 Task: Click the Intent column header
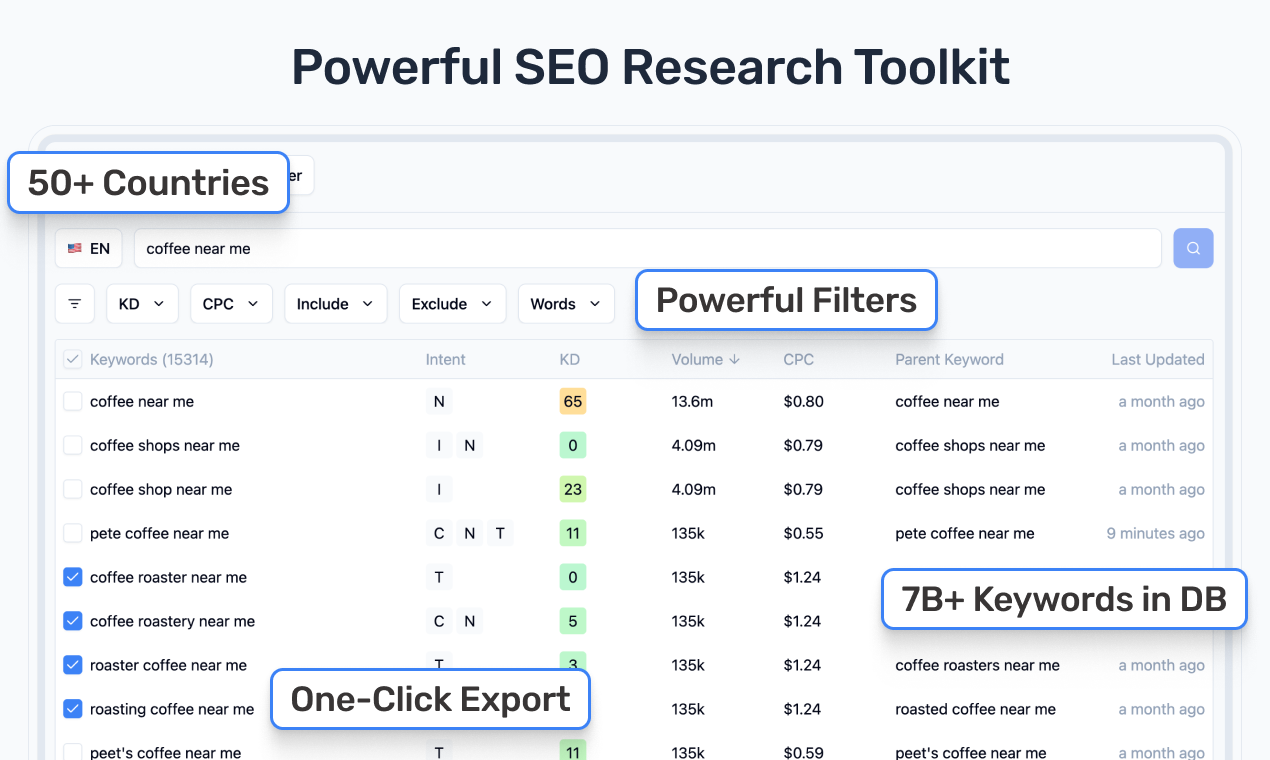(x=446, y=359)
